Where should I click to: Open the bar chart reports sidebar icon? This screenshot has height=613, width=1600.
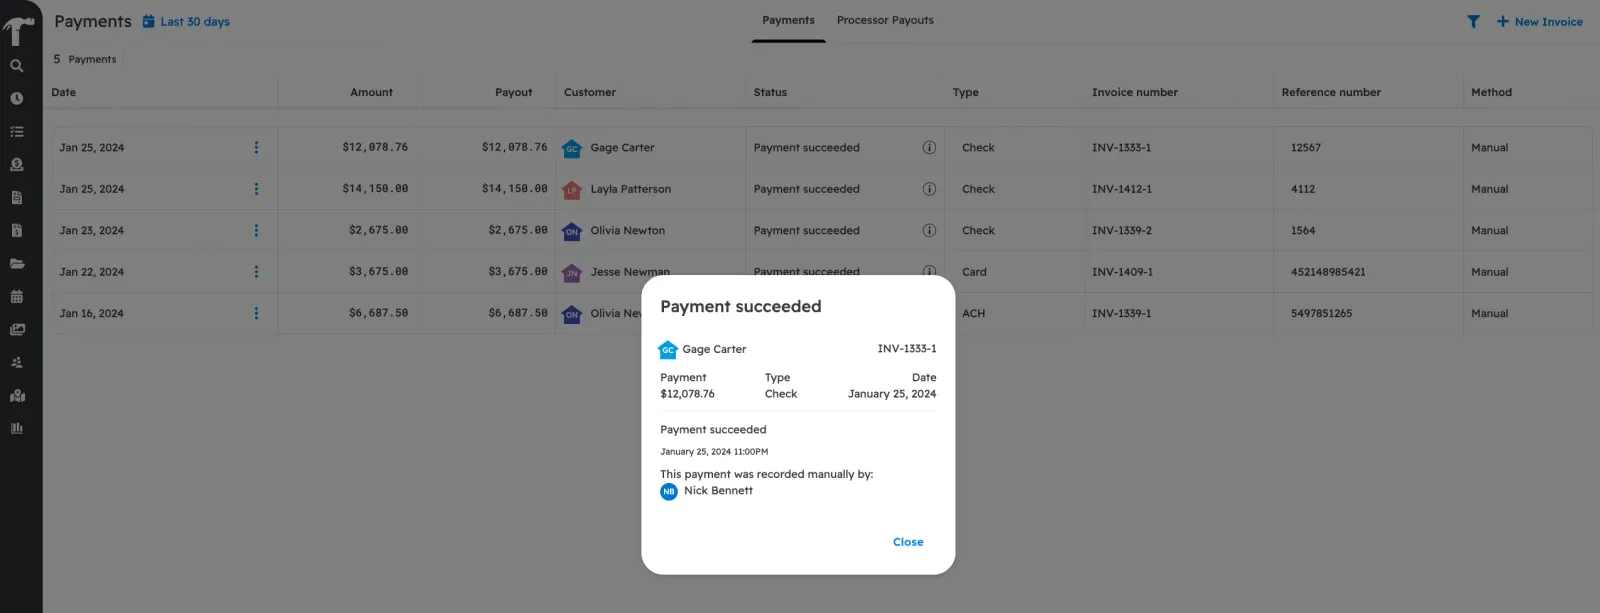click(17, 429)
